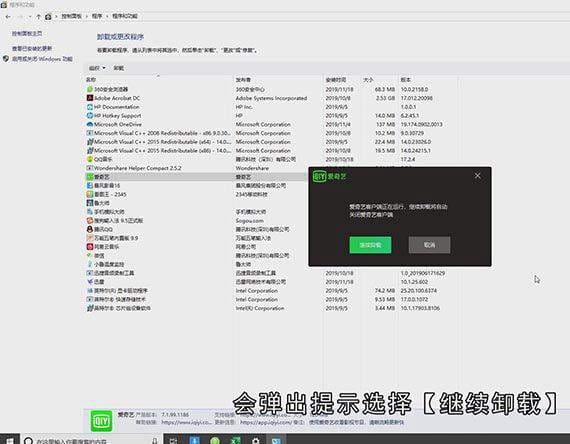Open the 组织 dropdown menu
570x444 pixels.
(97, 68)
